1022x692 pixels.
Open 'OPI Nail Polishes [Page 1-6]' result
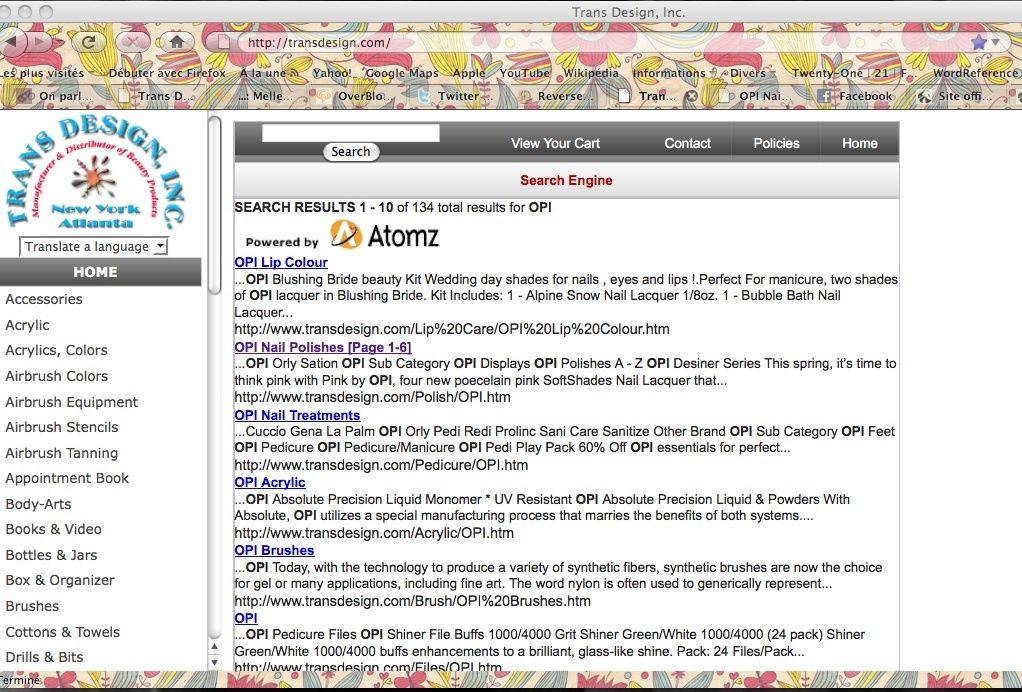323,347
